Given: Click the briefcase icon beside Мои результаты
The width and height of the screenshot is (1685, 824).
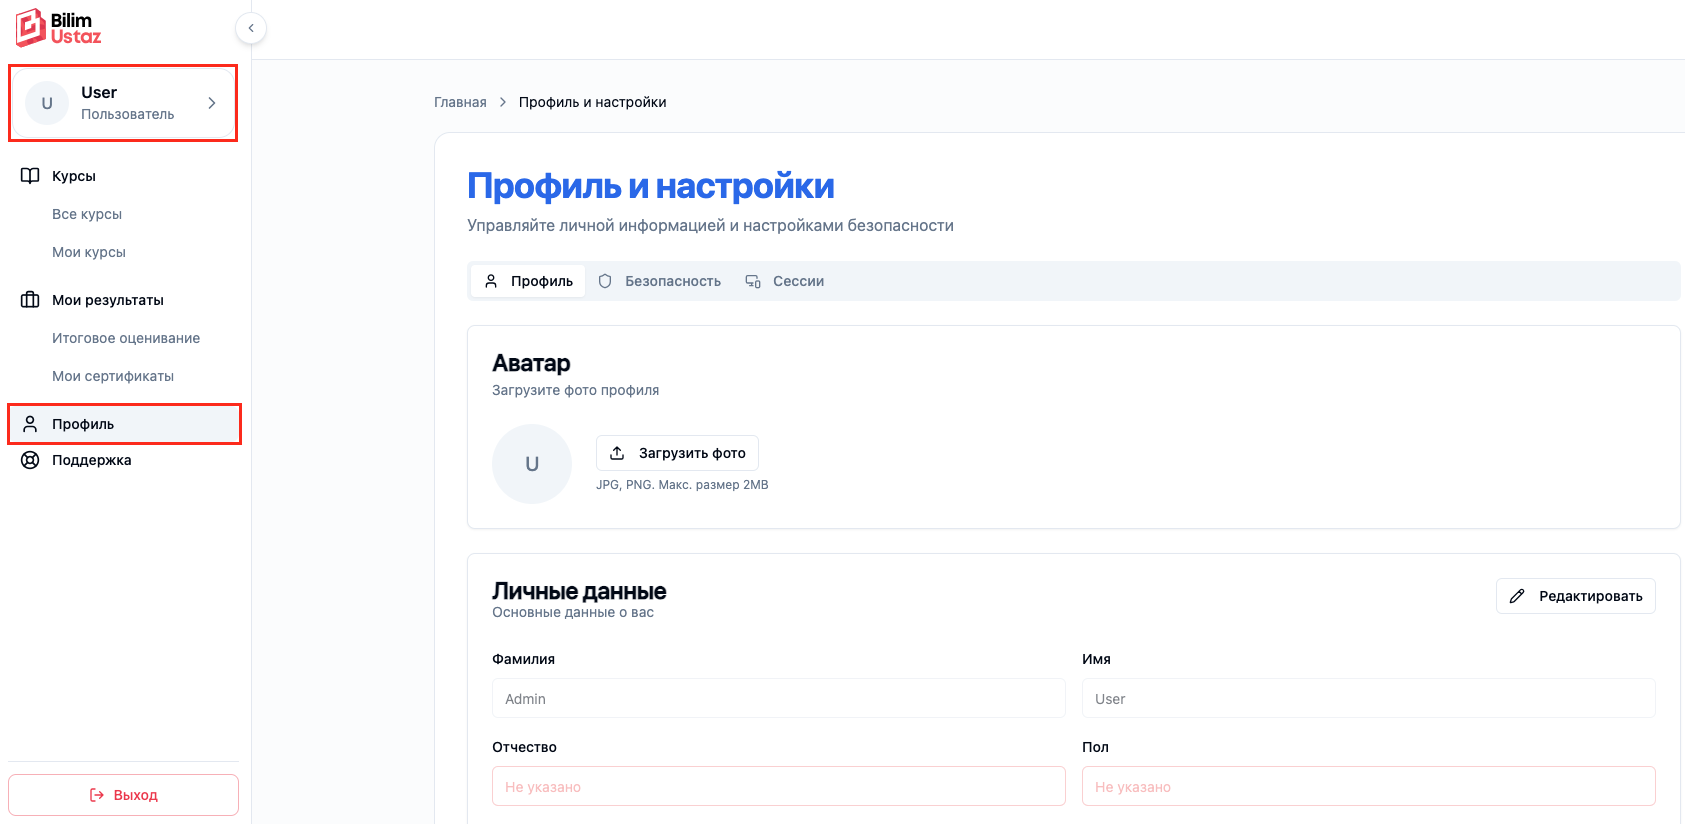Looking at the screenshot, I should tap(30, 300).
